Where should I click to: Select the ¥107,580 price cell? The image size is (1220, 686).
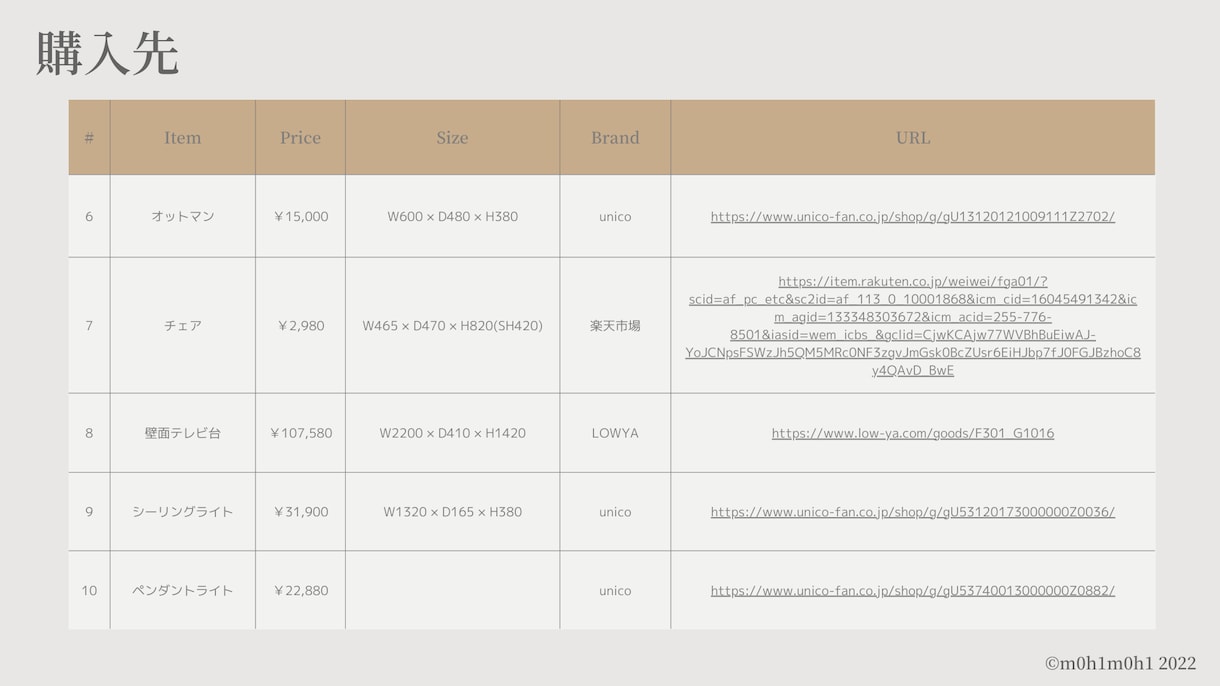pos(300,433)
